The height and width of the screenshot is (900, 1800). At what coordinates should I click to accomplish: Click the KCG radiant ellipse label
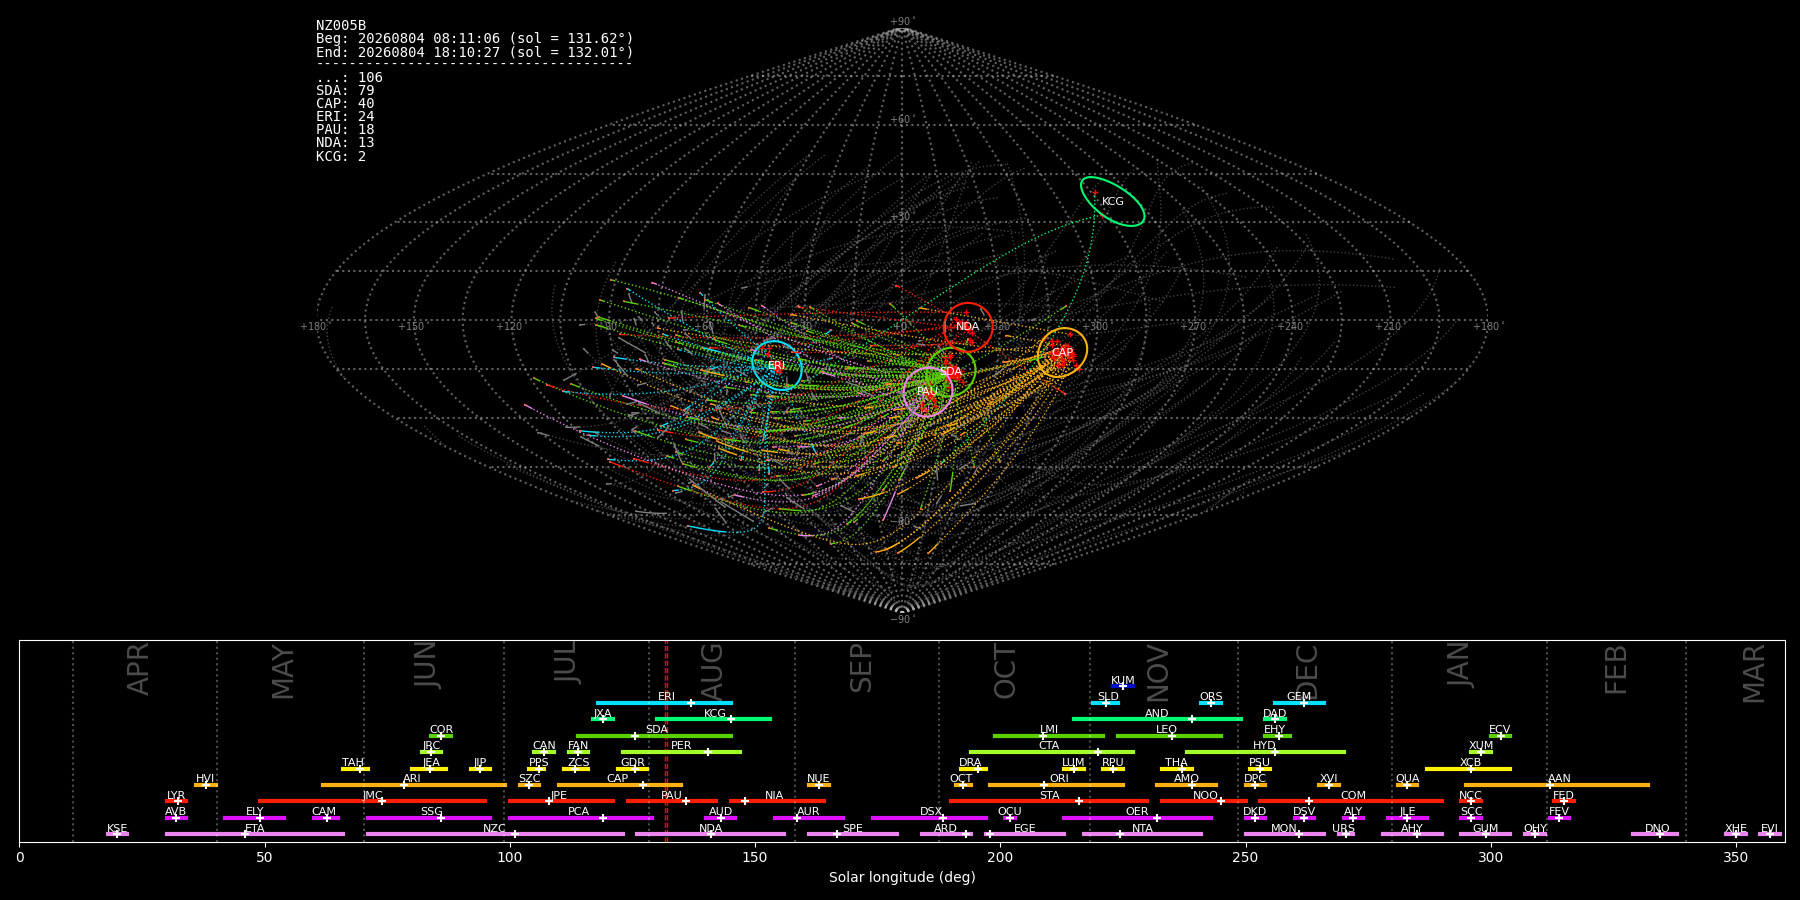[1112, 202]
